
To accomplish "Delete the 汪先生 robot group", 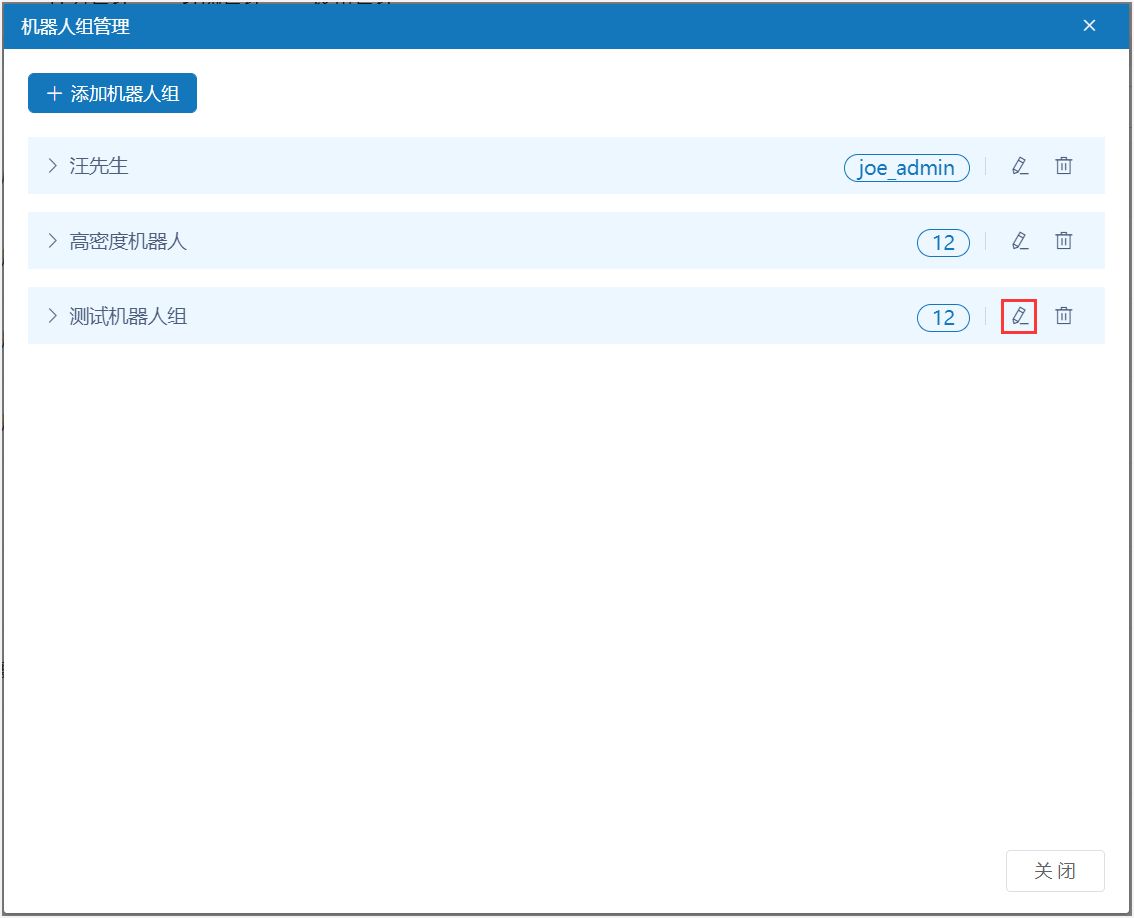I will (1064, 166).
